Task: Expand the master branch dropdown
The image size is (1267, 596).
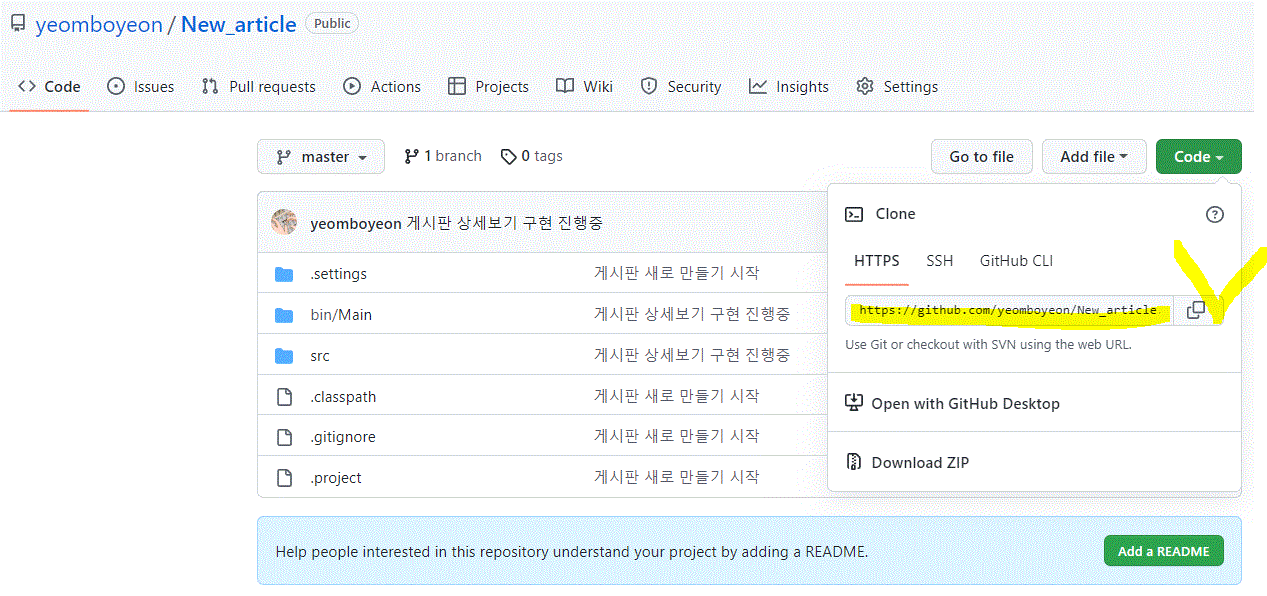Action: [x=321, y=157]
